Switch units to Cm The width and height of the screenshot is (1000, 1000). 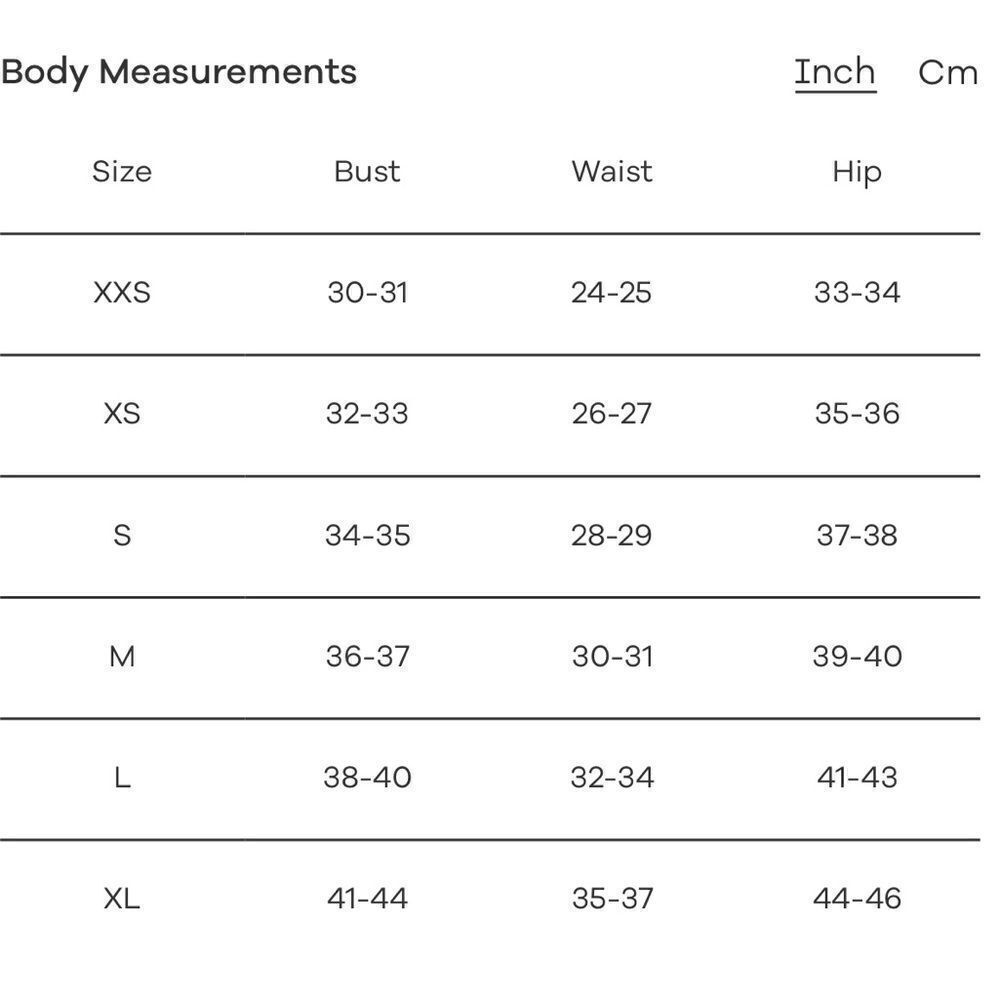(948, 73)
